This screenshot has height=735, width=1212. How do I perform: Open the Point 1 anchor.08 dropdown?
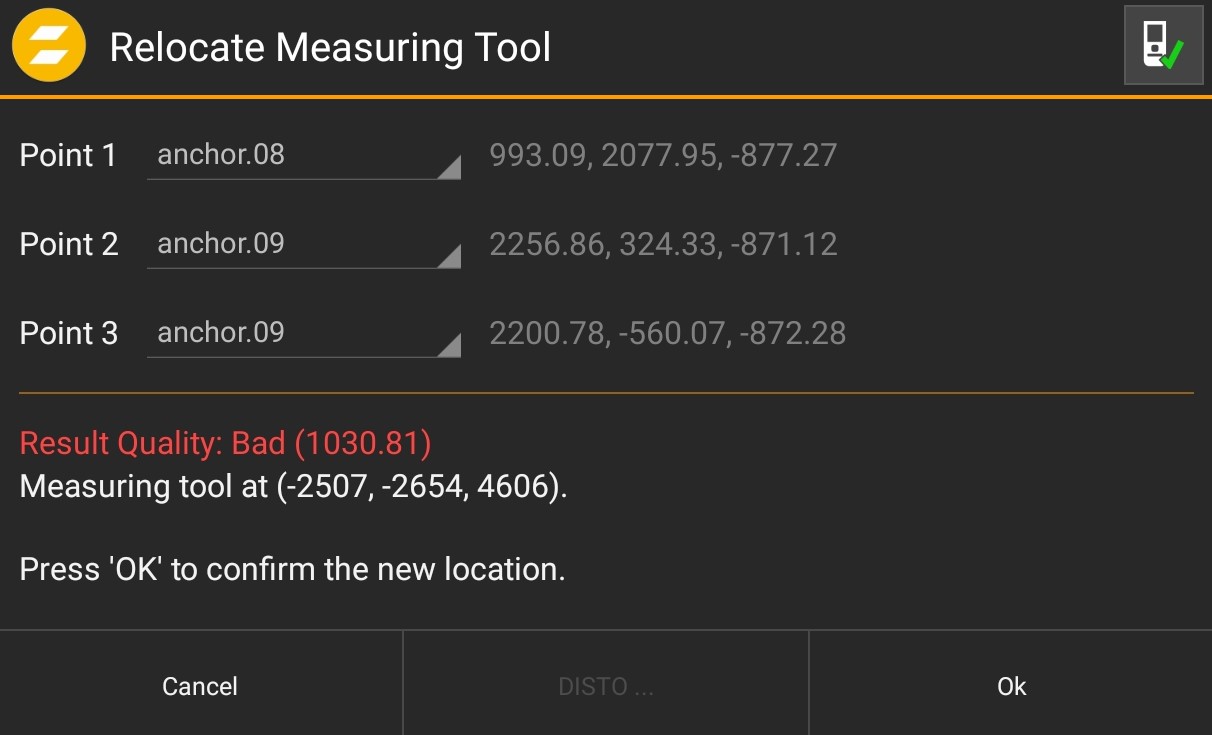click(x=300, y=156)
